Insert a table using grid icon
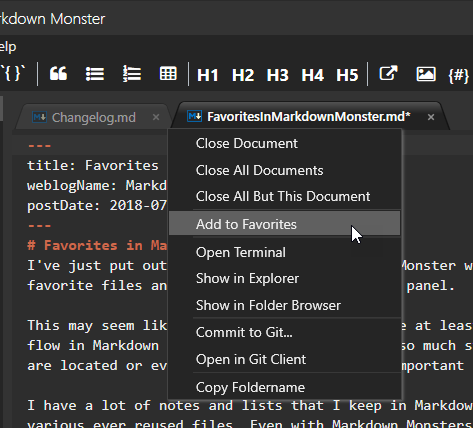This screenshot has height=428, width=473. pos(168,74)
